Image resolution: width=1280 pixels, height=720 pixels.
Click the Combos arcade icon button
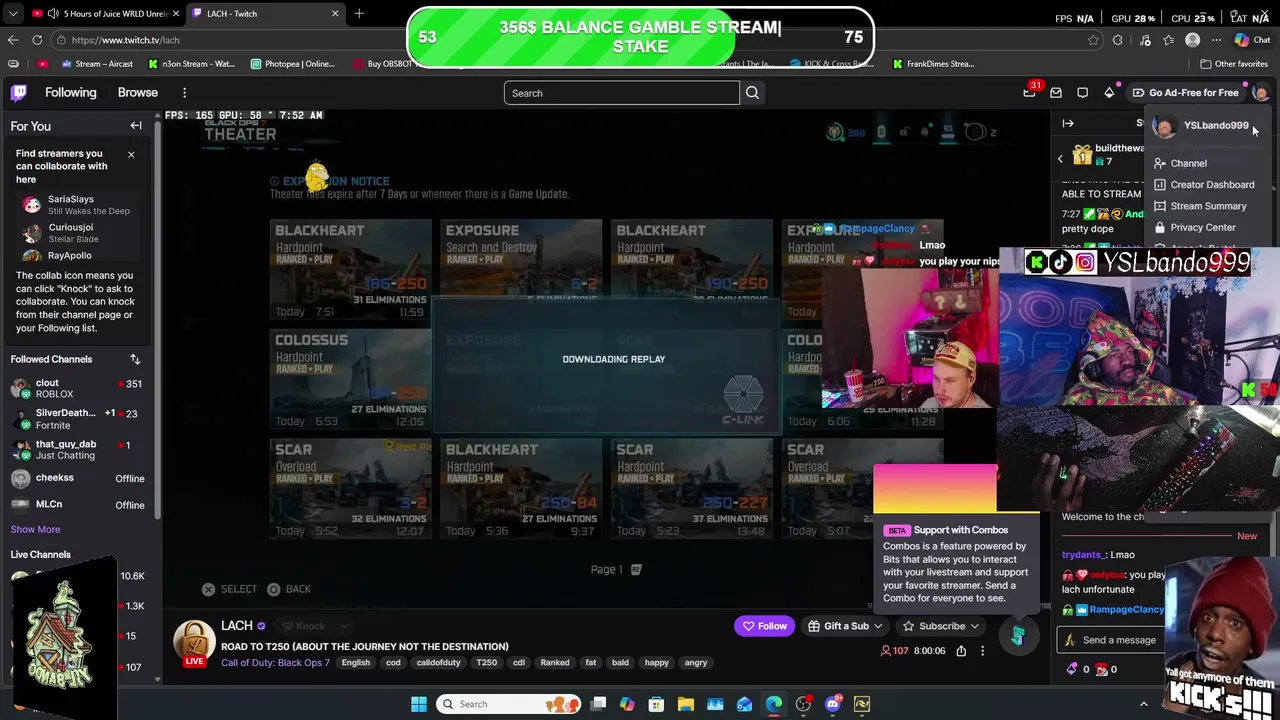pyautogui.click(x=1018, y=636)
